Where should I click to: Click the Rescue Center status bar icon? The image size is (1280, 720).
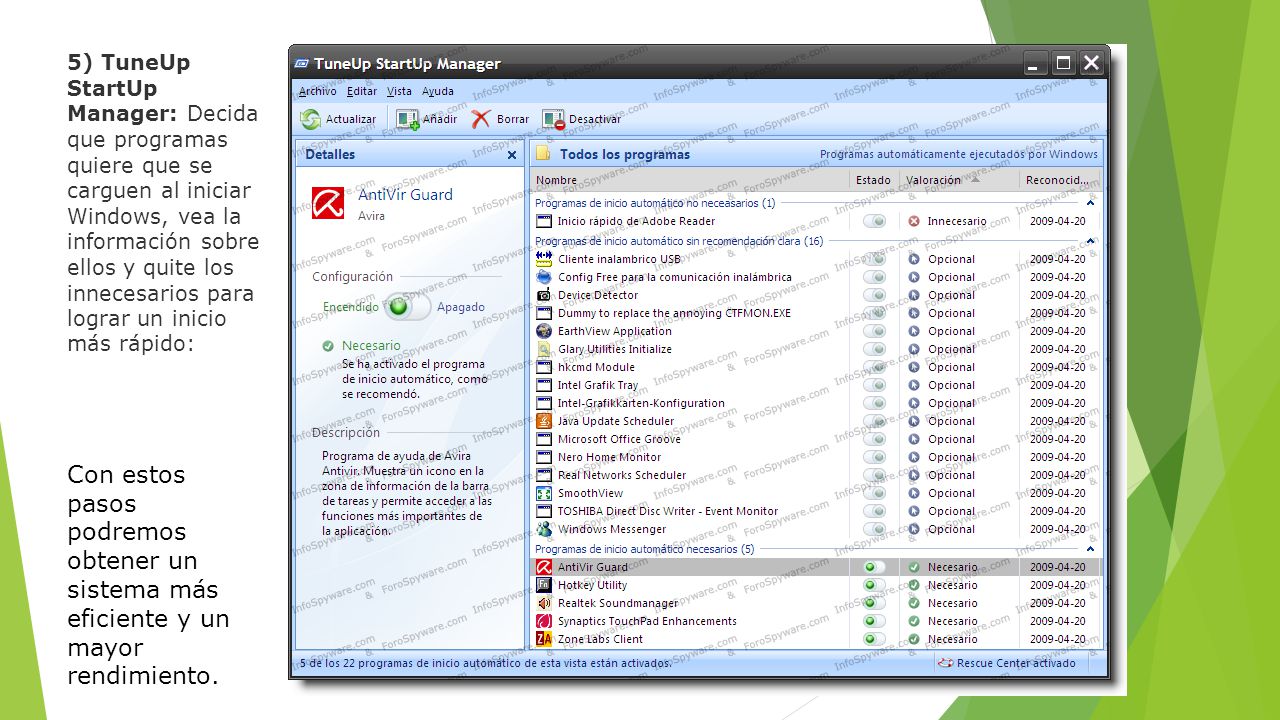(x=945, y=663)
